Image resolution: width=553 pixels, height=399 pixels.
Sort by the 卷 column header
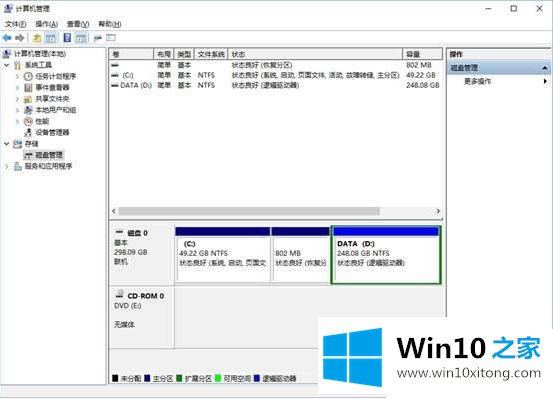[131, 54]
